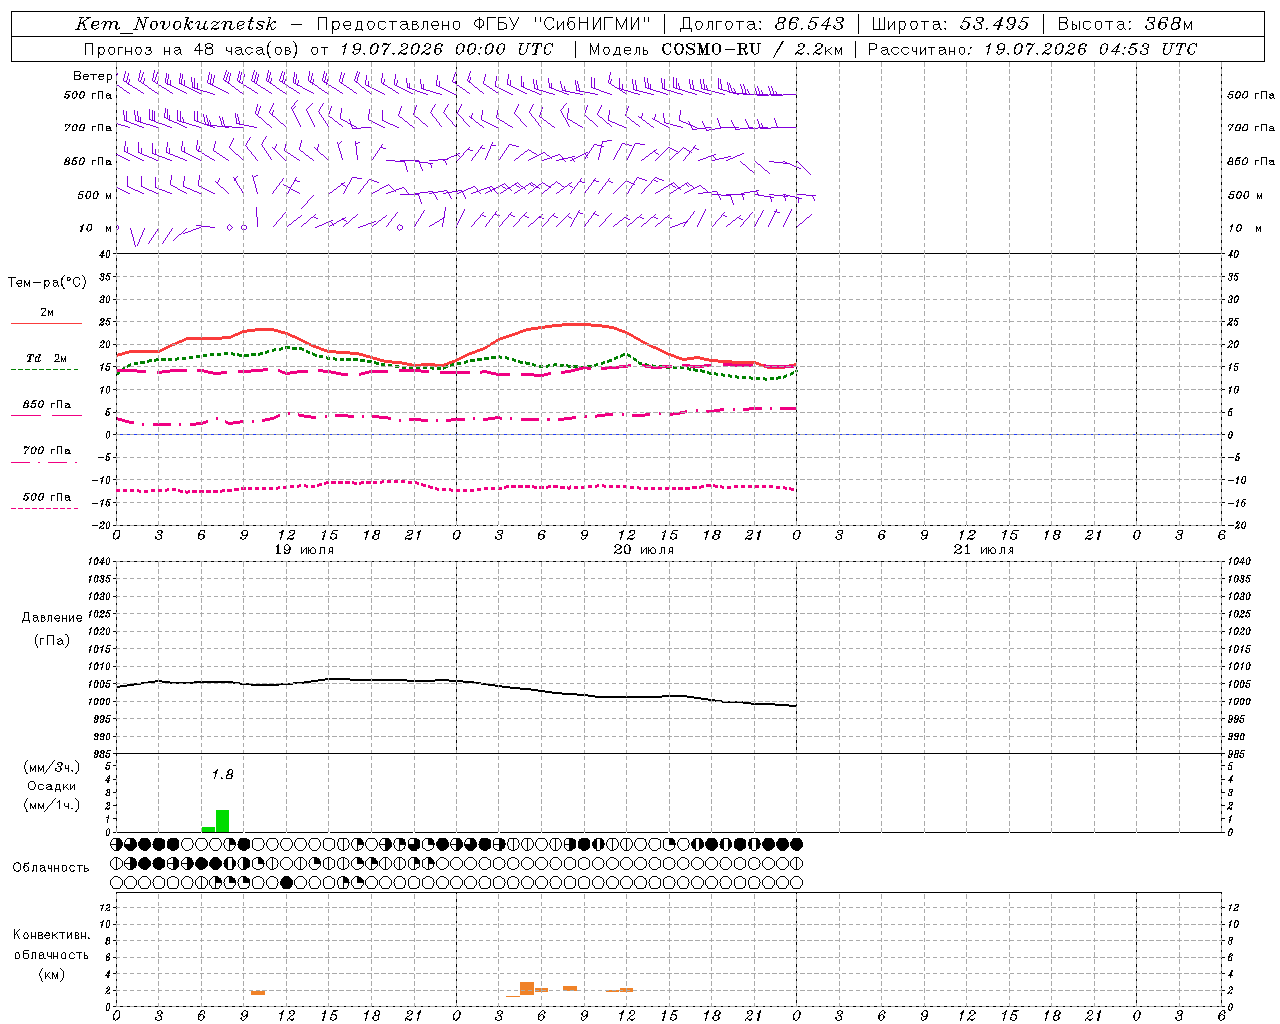Select the latitude value 53.495
Image resolution: width=1280 pixels, height=1024 pixels.
pos(994,24)
